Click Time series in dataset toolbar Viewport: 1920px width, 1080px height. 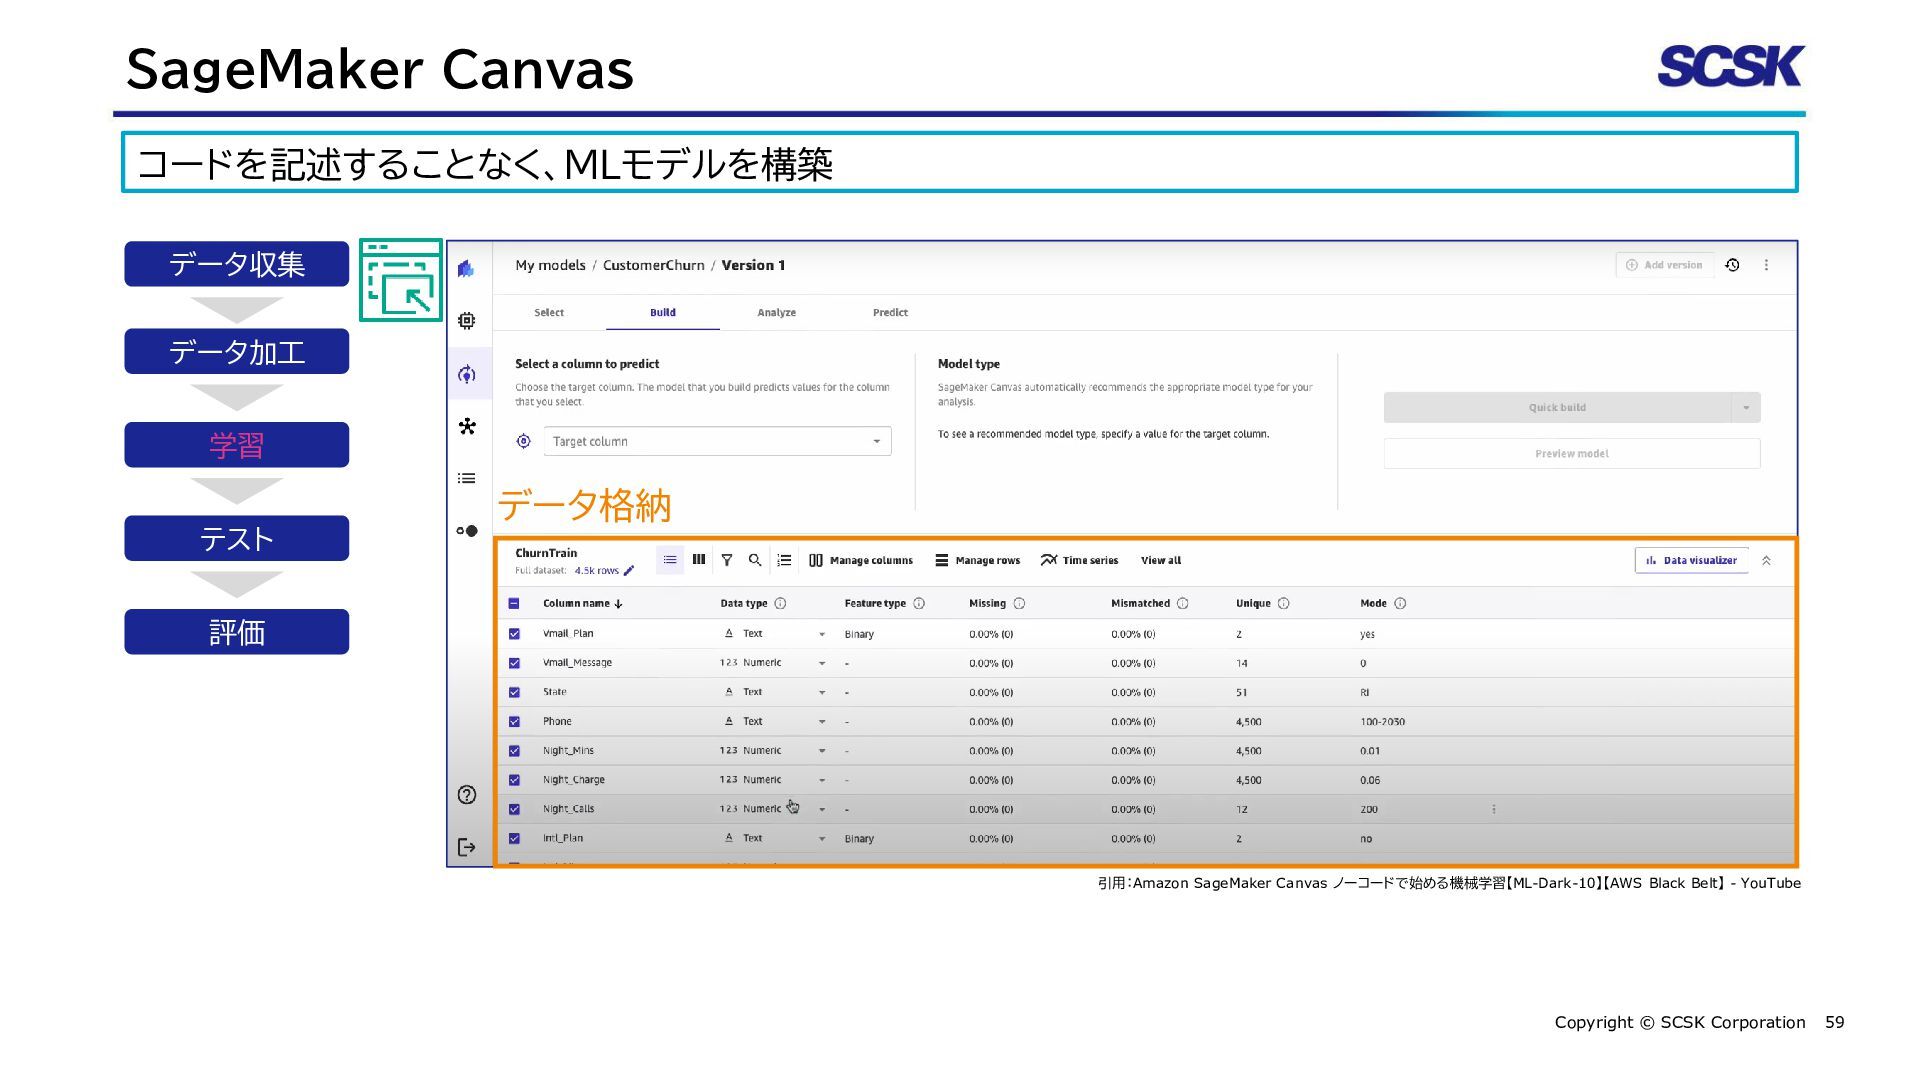click(1079, 560)
